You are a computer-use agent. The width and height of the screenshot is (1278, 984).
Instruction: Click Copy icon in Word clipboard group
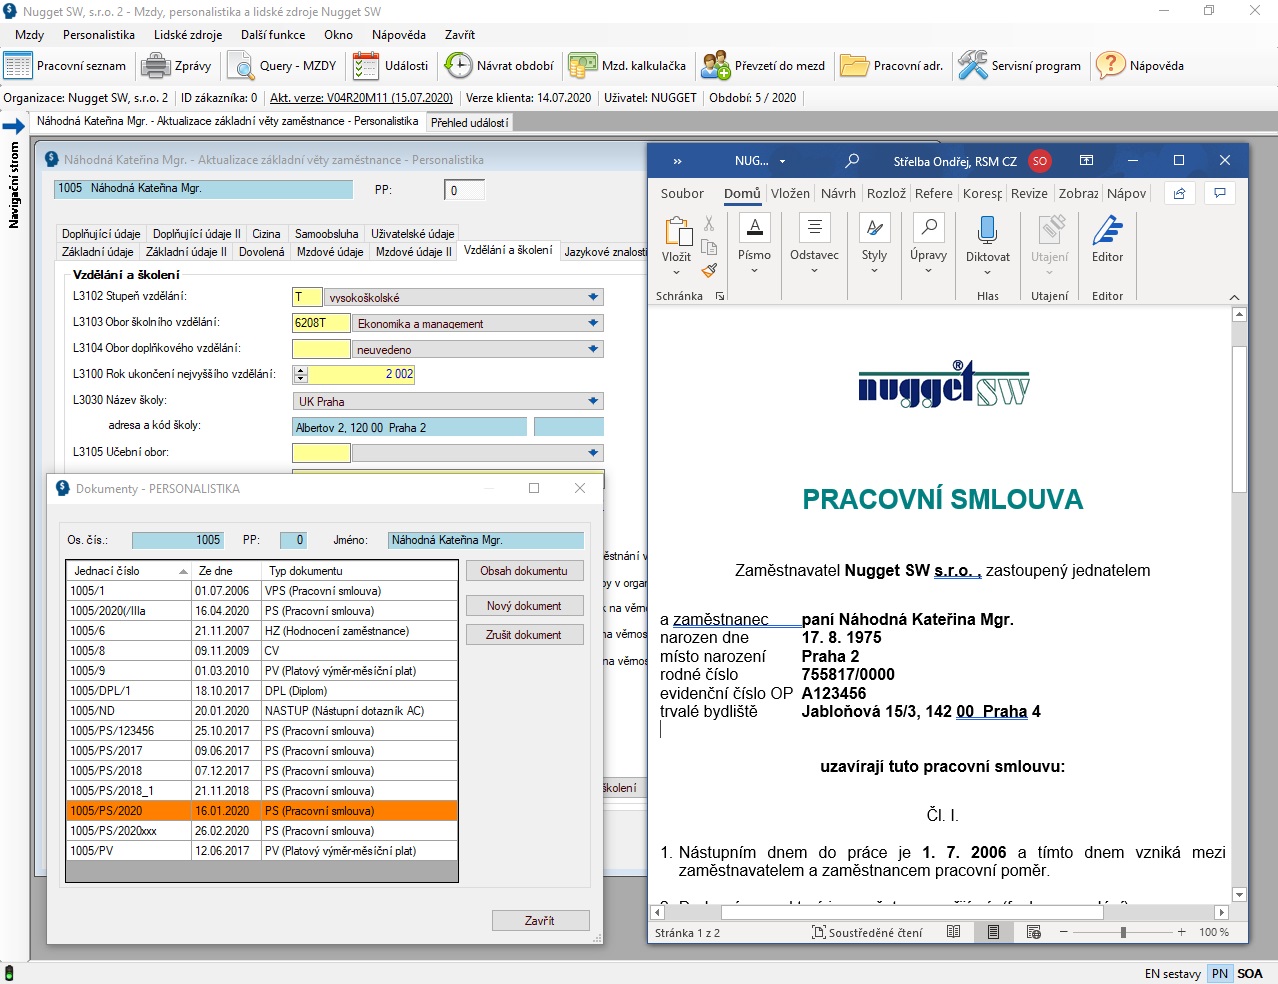pos(709,247)
